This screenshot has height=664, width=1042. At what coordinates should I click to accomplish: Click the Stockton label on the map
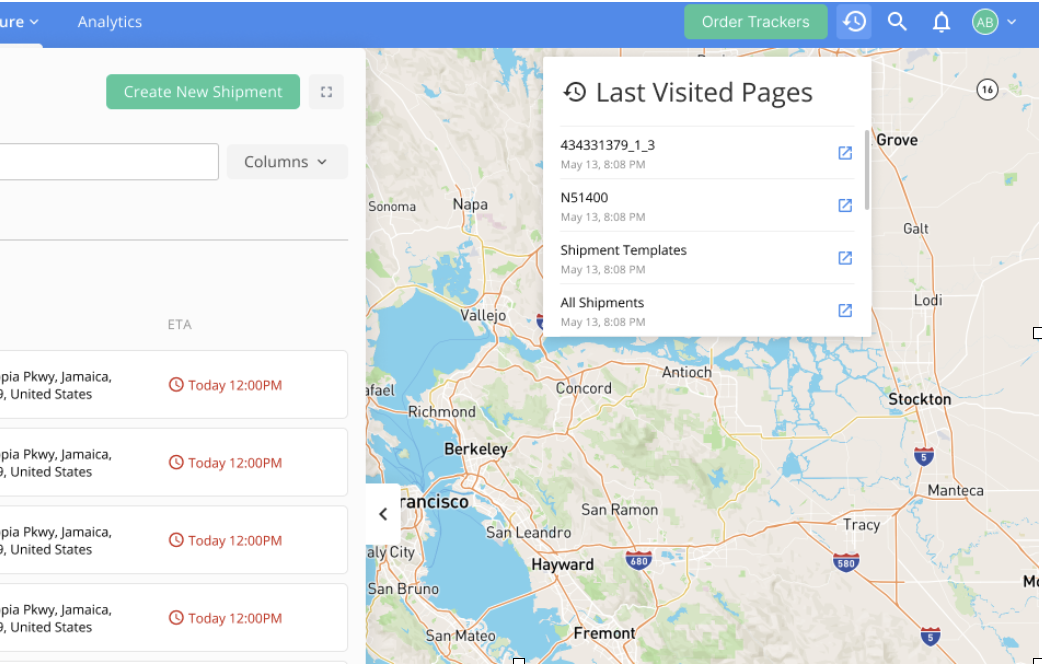(920, 399)
